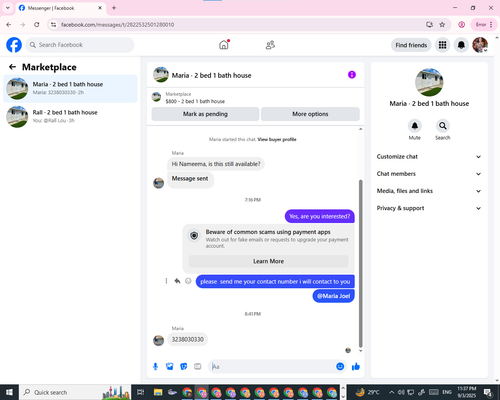Open the $800 - 2 bed 1 bath house listing
The image size is (500, 400).
tap(195, 101)
